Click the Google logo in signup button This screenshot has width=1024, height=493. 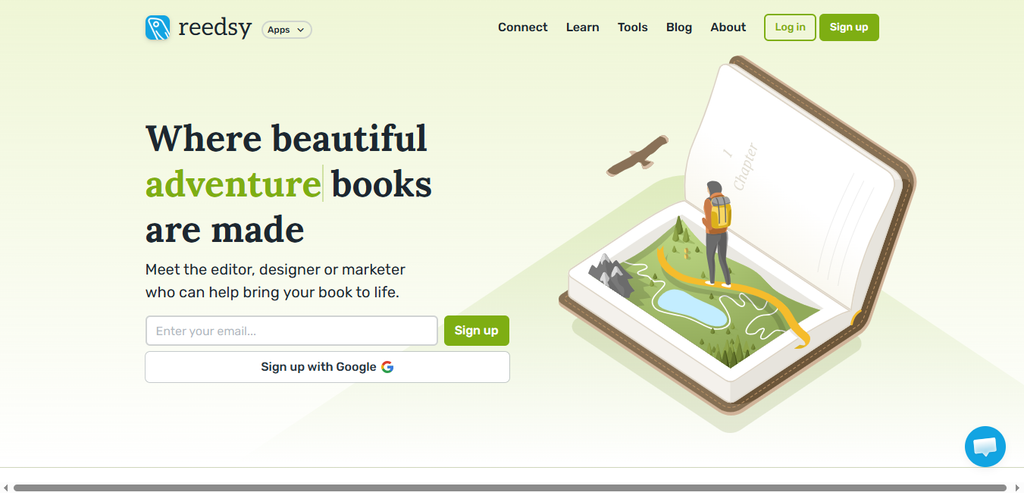click(387, 367)
